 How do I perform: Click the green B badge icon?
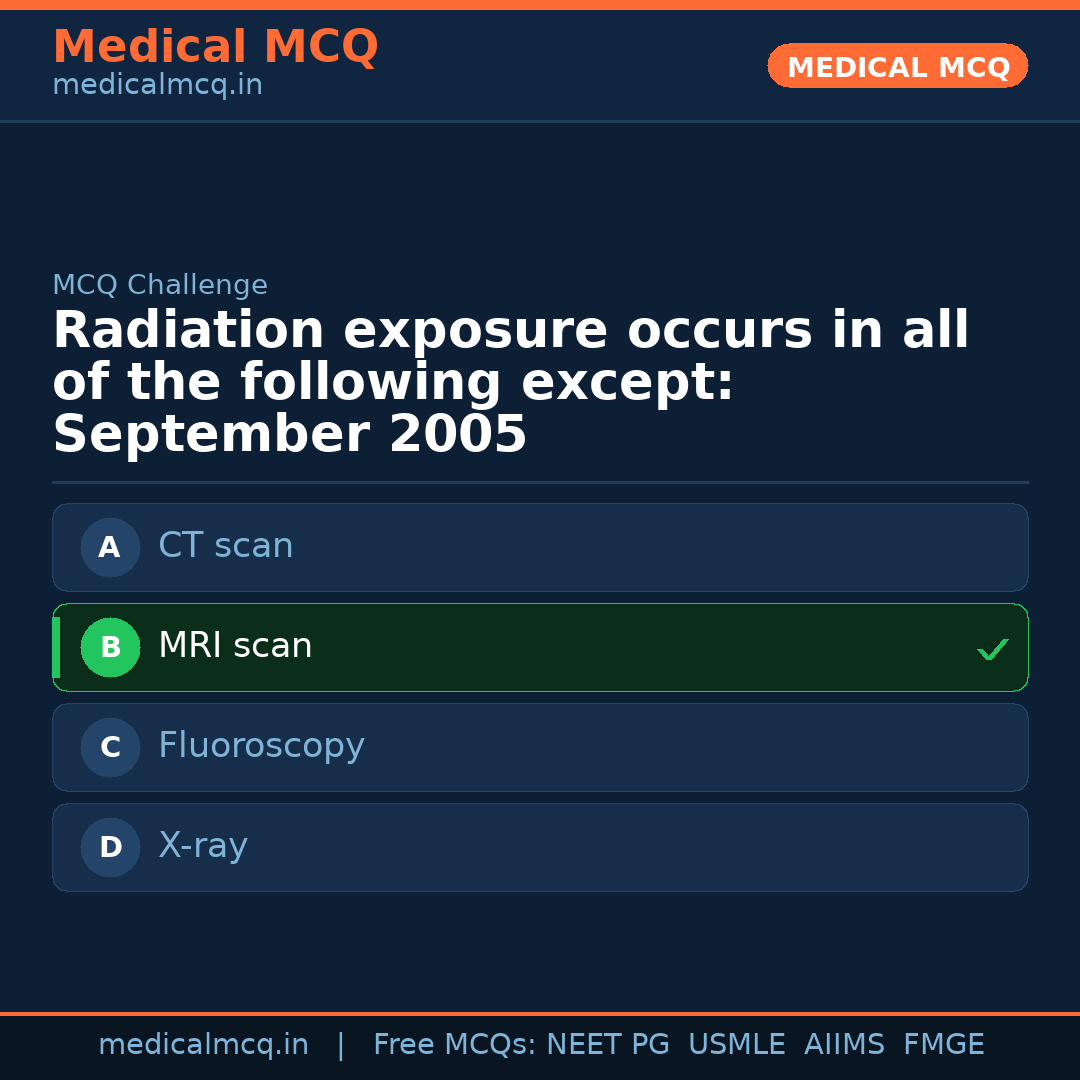tap(110, 647)
